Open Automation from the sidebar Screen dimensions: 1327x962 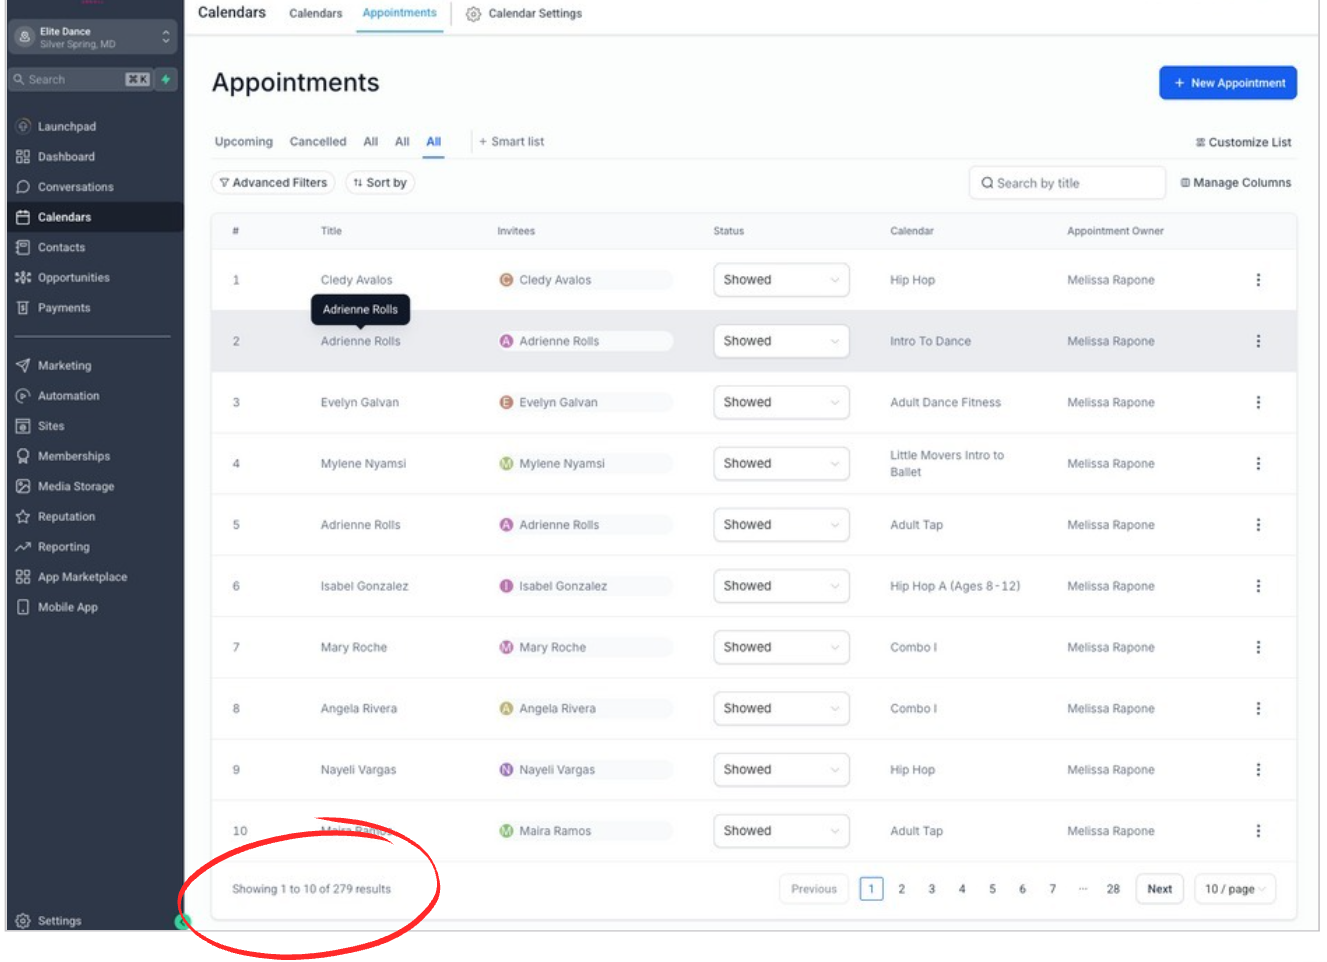pos(68,396)
